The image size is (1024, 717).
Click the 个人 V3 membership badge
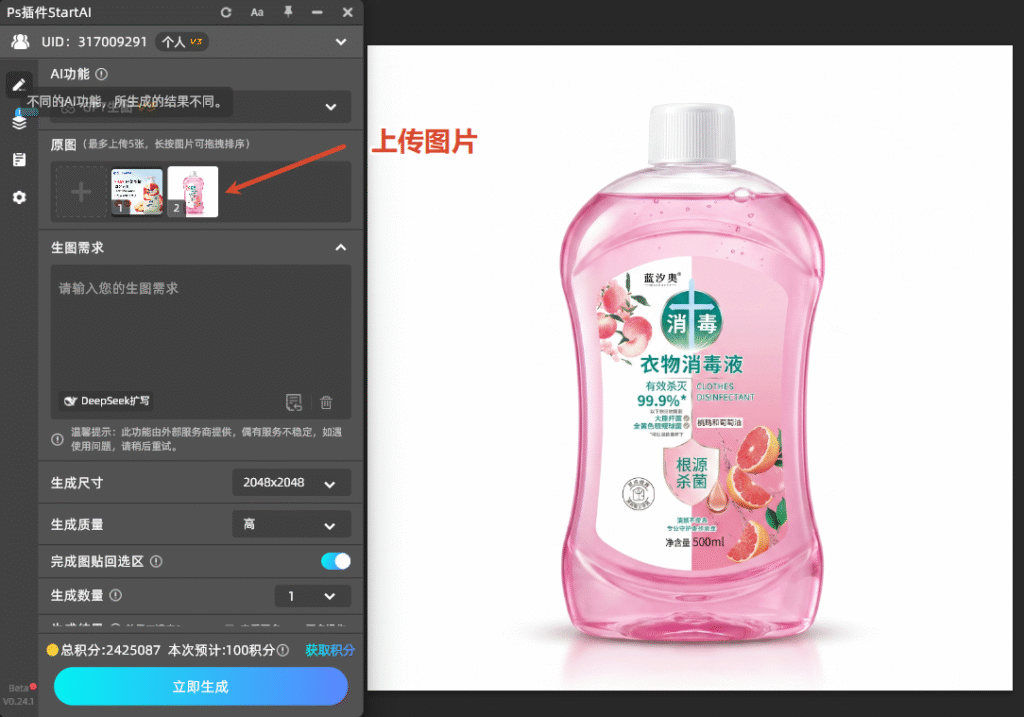tap(182, 42)
